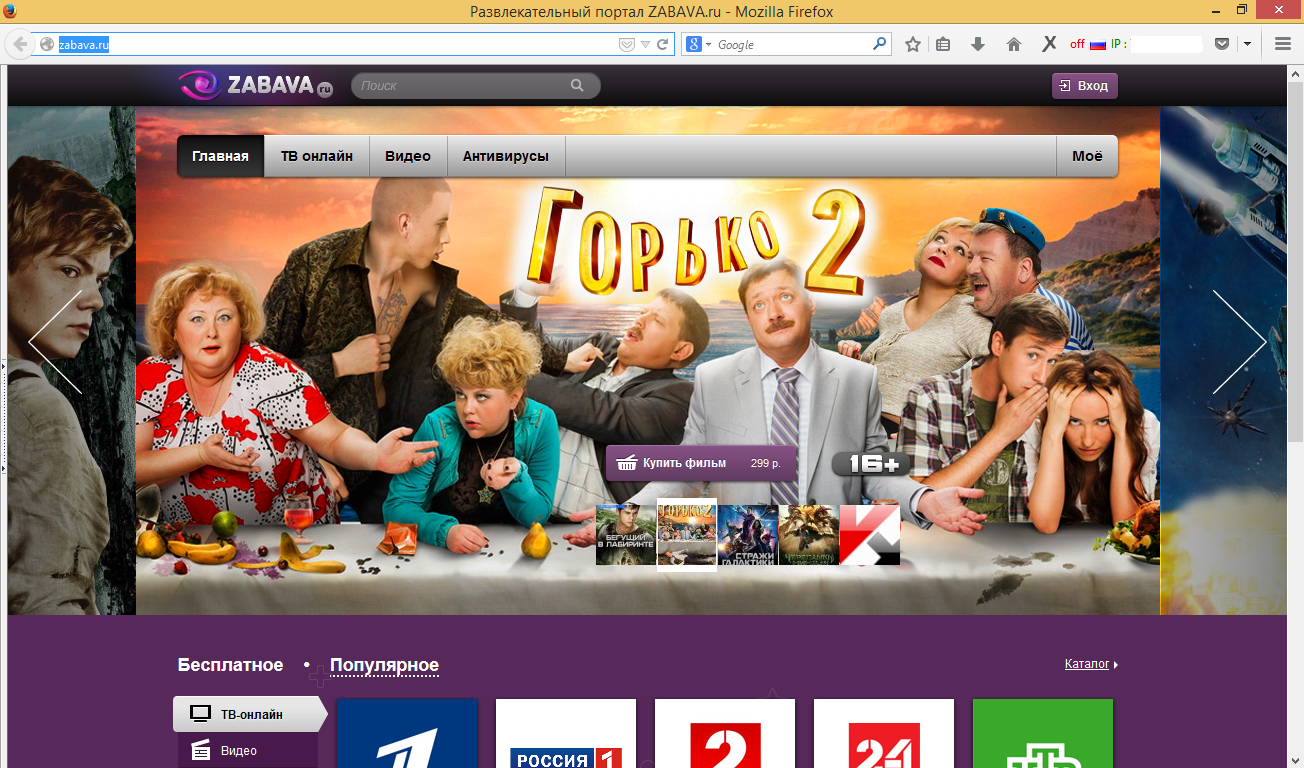
Task: Click the ZABAVA.ru logo
Action: pyautogui.click(x=255, y=85)
